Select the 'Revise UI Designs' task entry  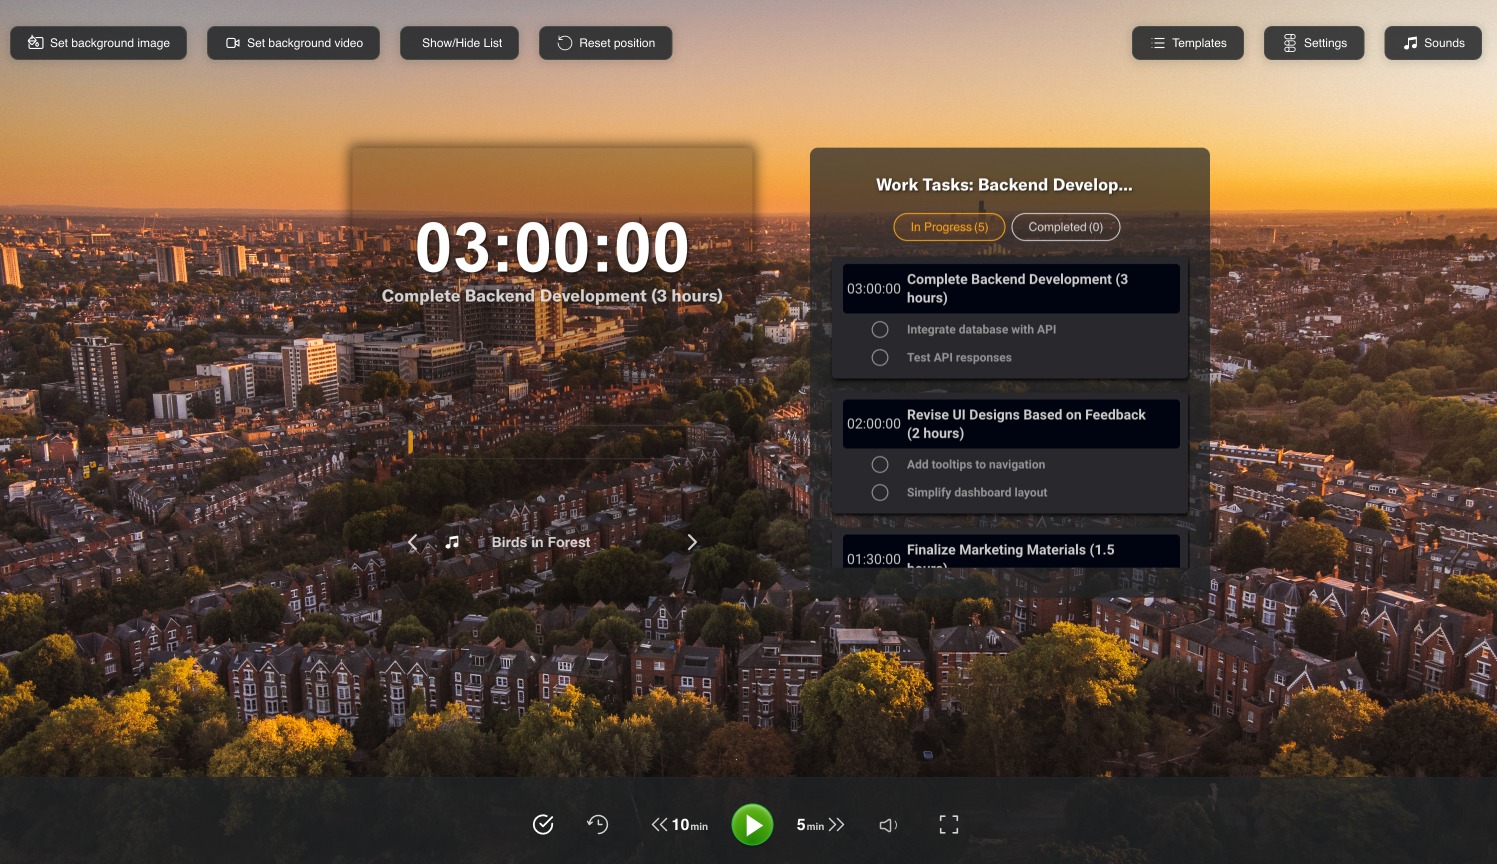click(1010, 424)
